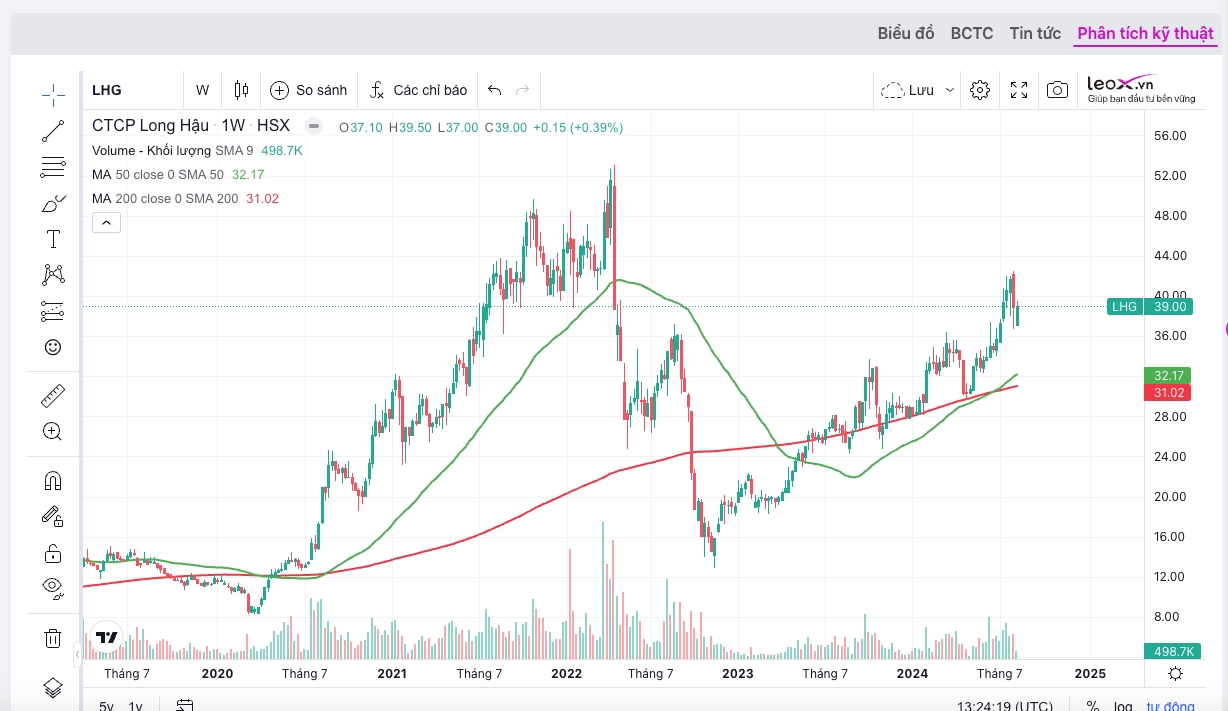
Task: Click the So sánh compare button
Action: coord(309,90)
